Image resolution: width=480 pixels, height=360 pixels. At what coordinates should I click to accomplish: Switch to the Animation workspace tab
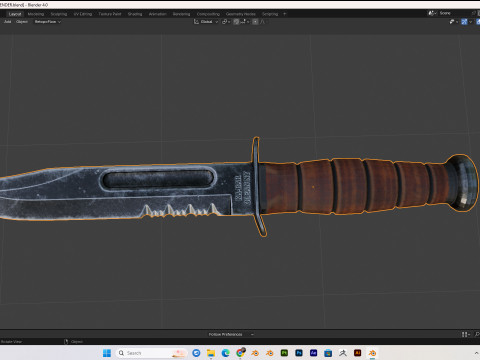pyautogui.click(x=157, y=14)
